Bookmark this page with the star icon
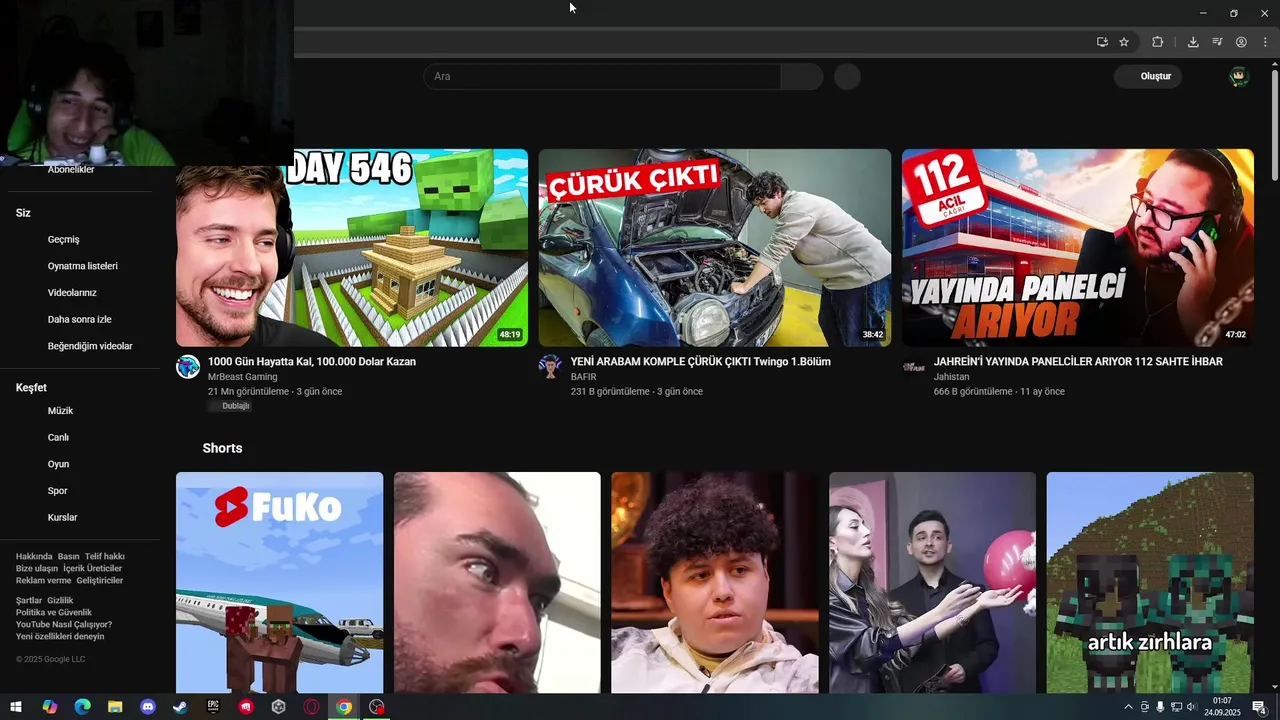Viewport: 1280px width, 720px height. coord(1124,42)
